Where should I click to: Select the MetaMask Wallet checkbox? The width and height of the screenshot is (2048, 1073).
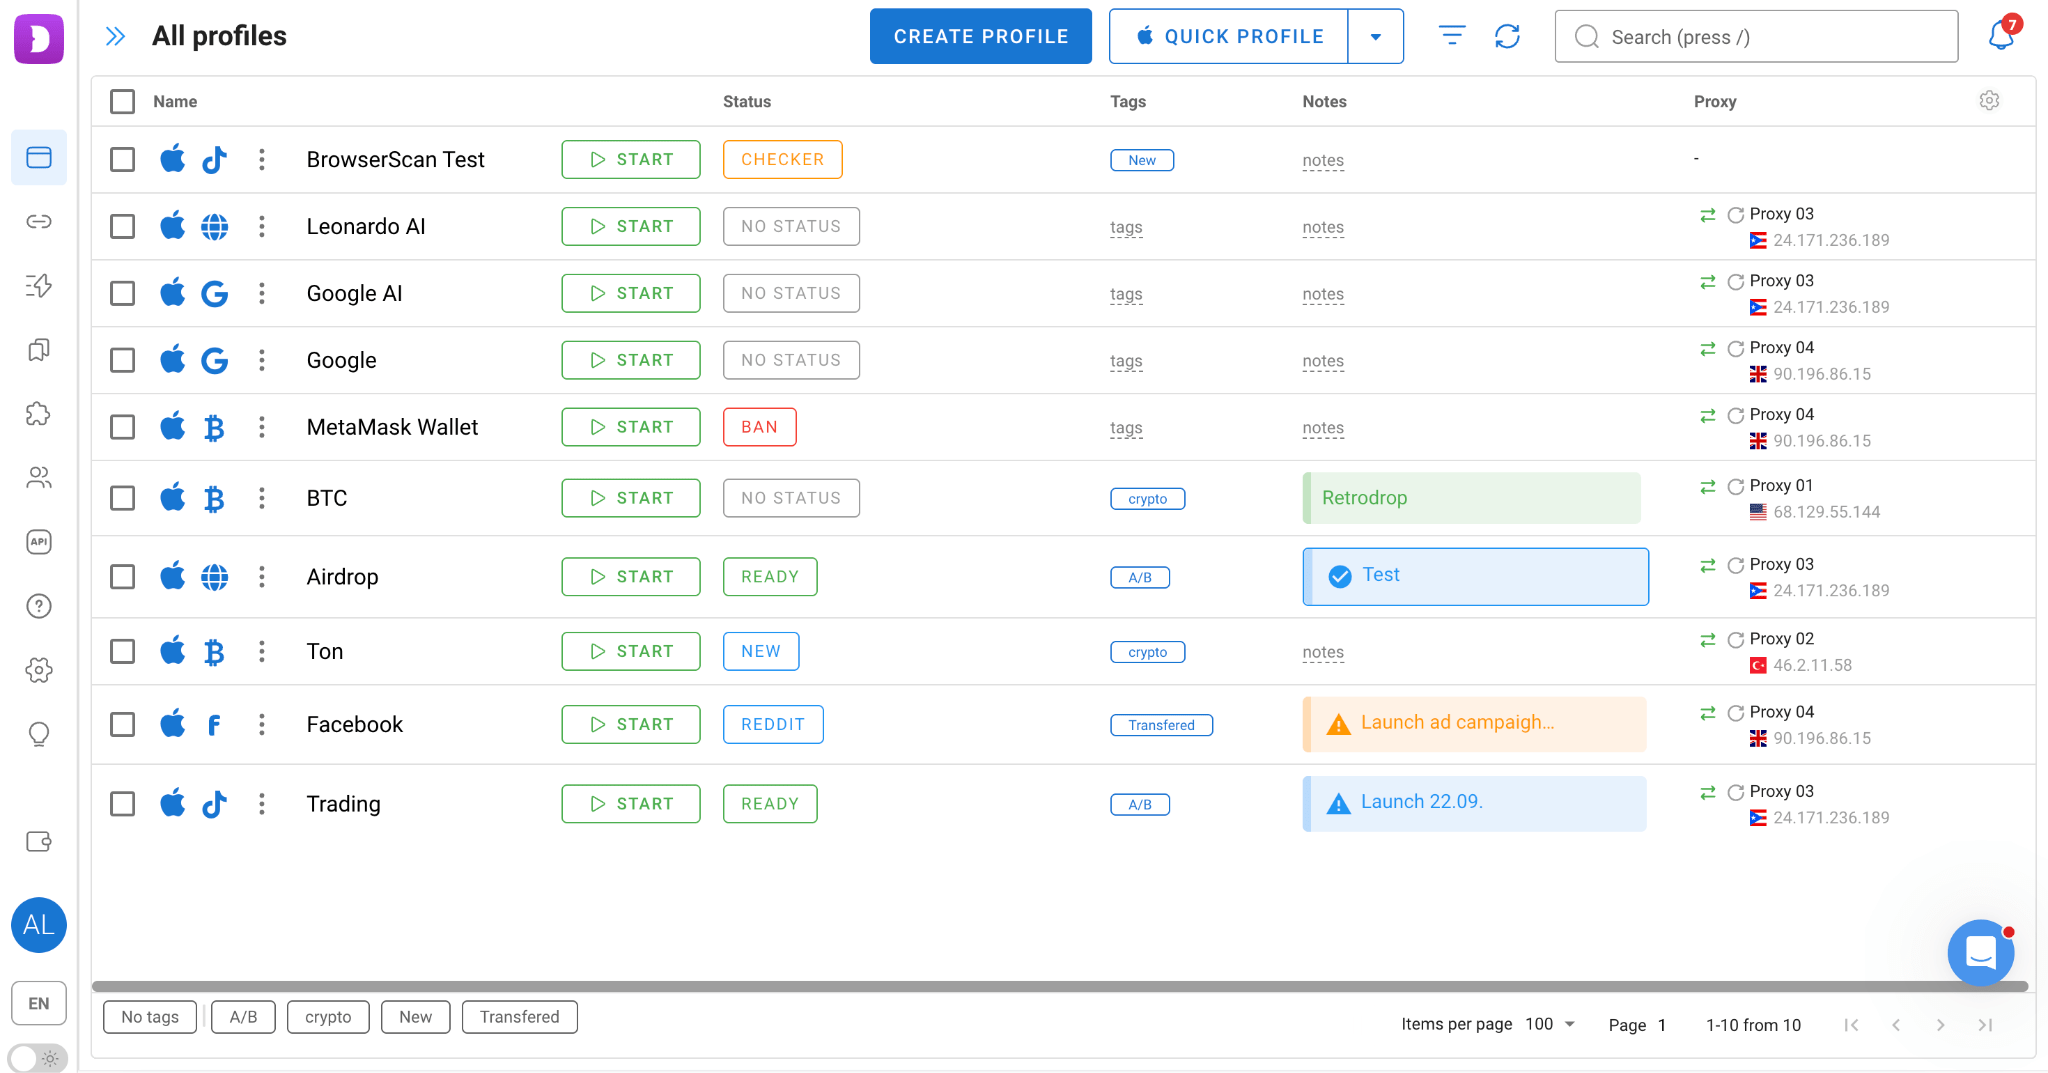tap(122, 427)
